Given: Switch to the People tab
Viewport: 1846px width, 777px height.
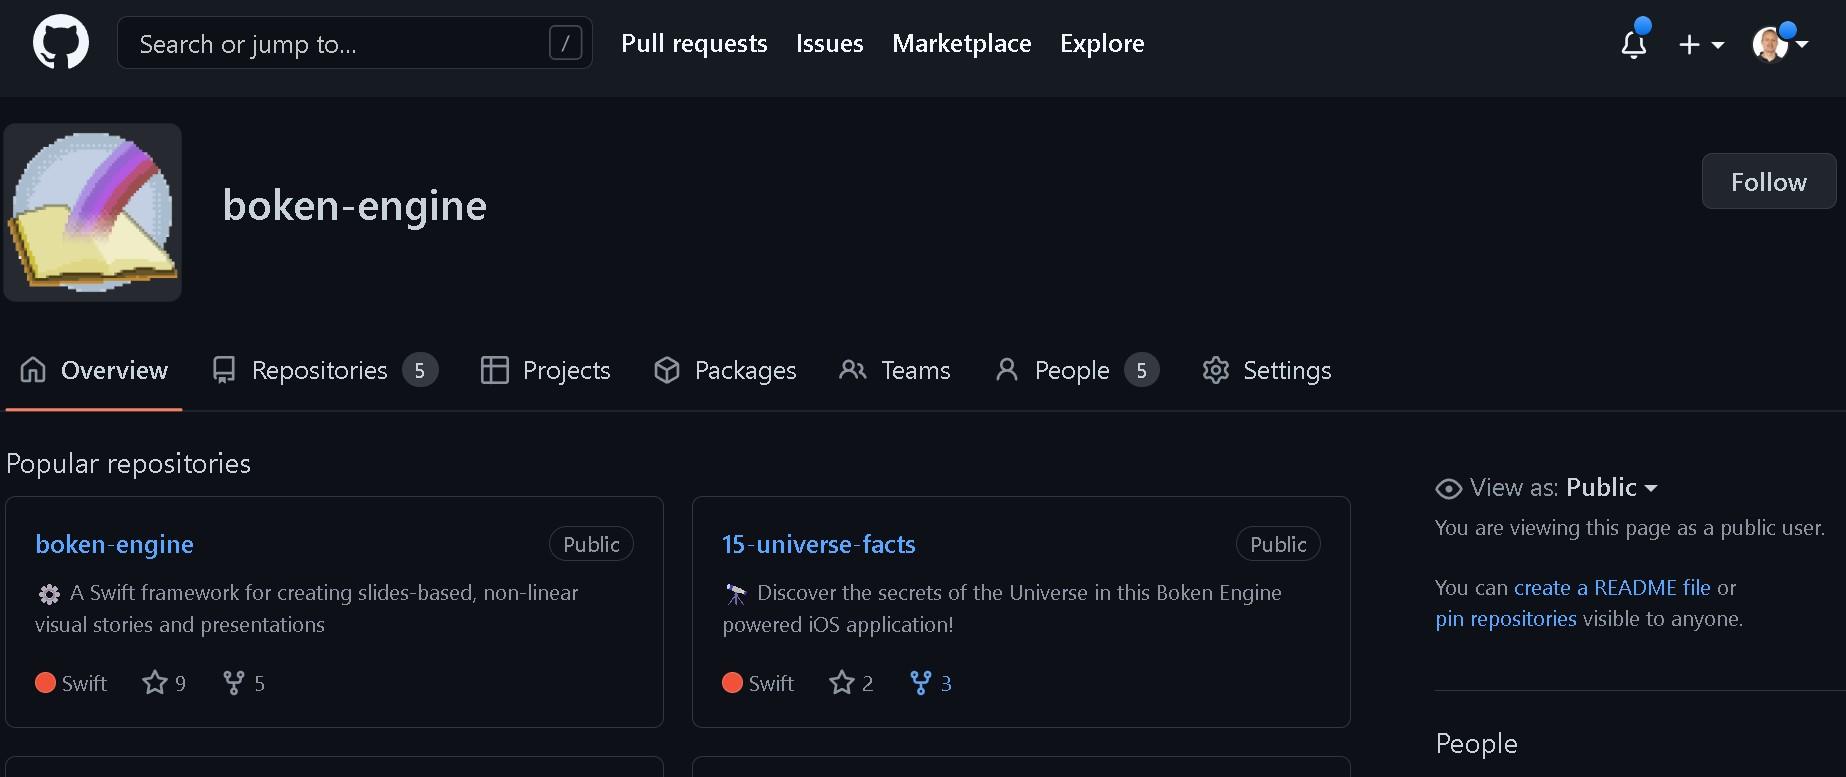Looking at the screenshot, I should coord(1077,370).
